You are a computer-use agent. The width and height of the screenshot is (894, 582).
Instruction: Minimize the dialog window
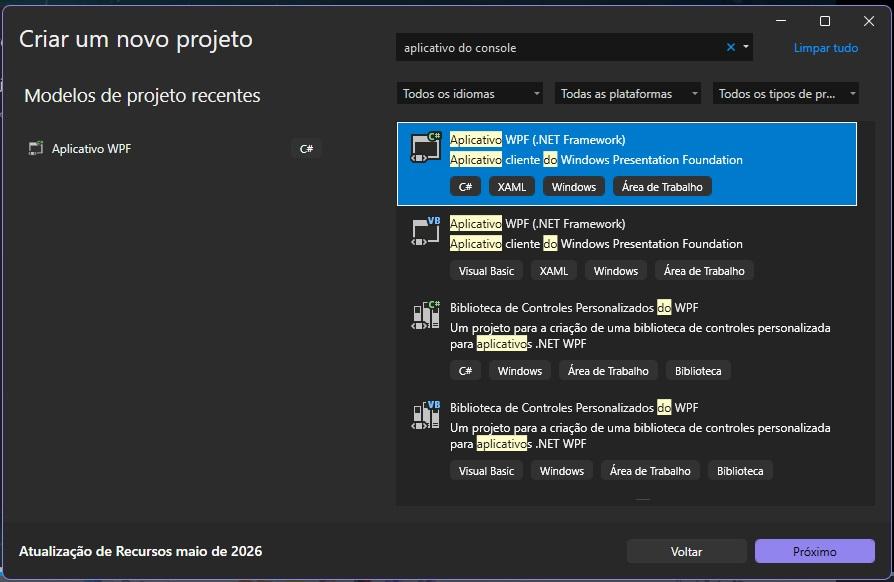781,21
